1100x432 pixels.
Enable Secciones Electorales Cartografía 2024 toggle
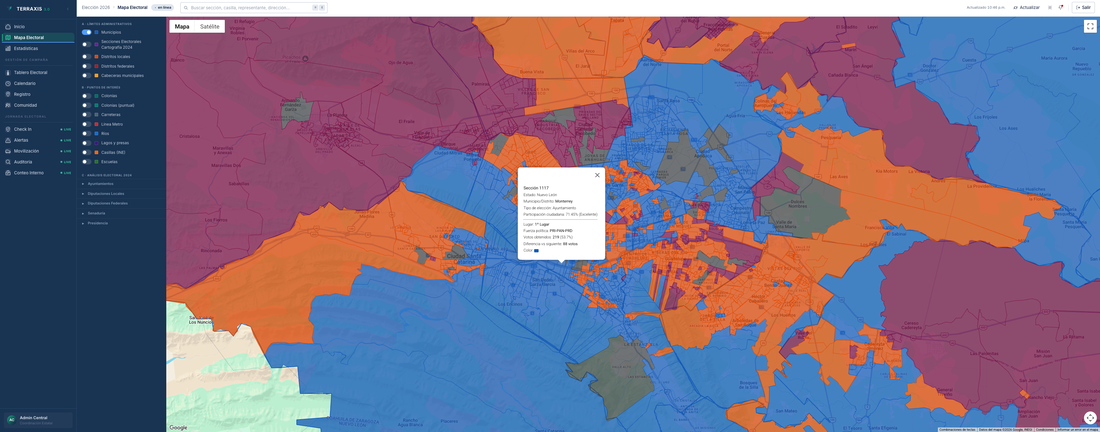point(86,44)
